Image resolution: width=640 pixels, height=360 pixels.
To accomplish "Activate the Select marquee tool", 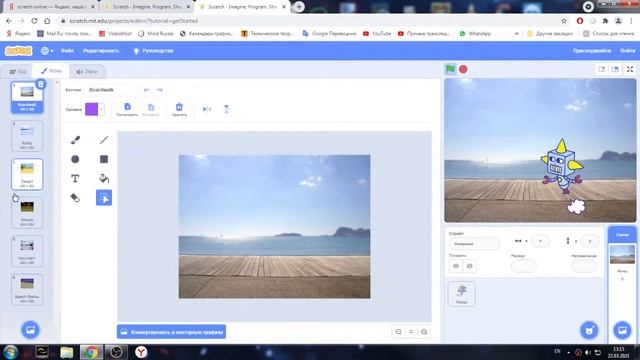I will pos(104,198).
